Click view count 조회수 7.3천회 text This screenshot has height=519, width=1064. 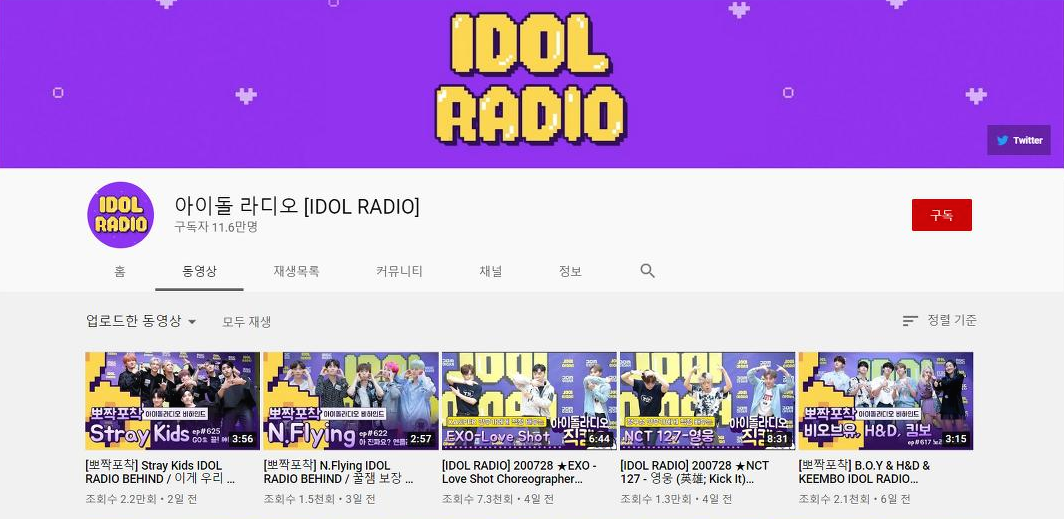477,499
